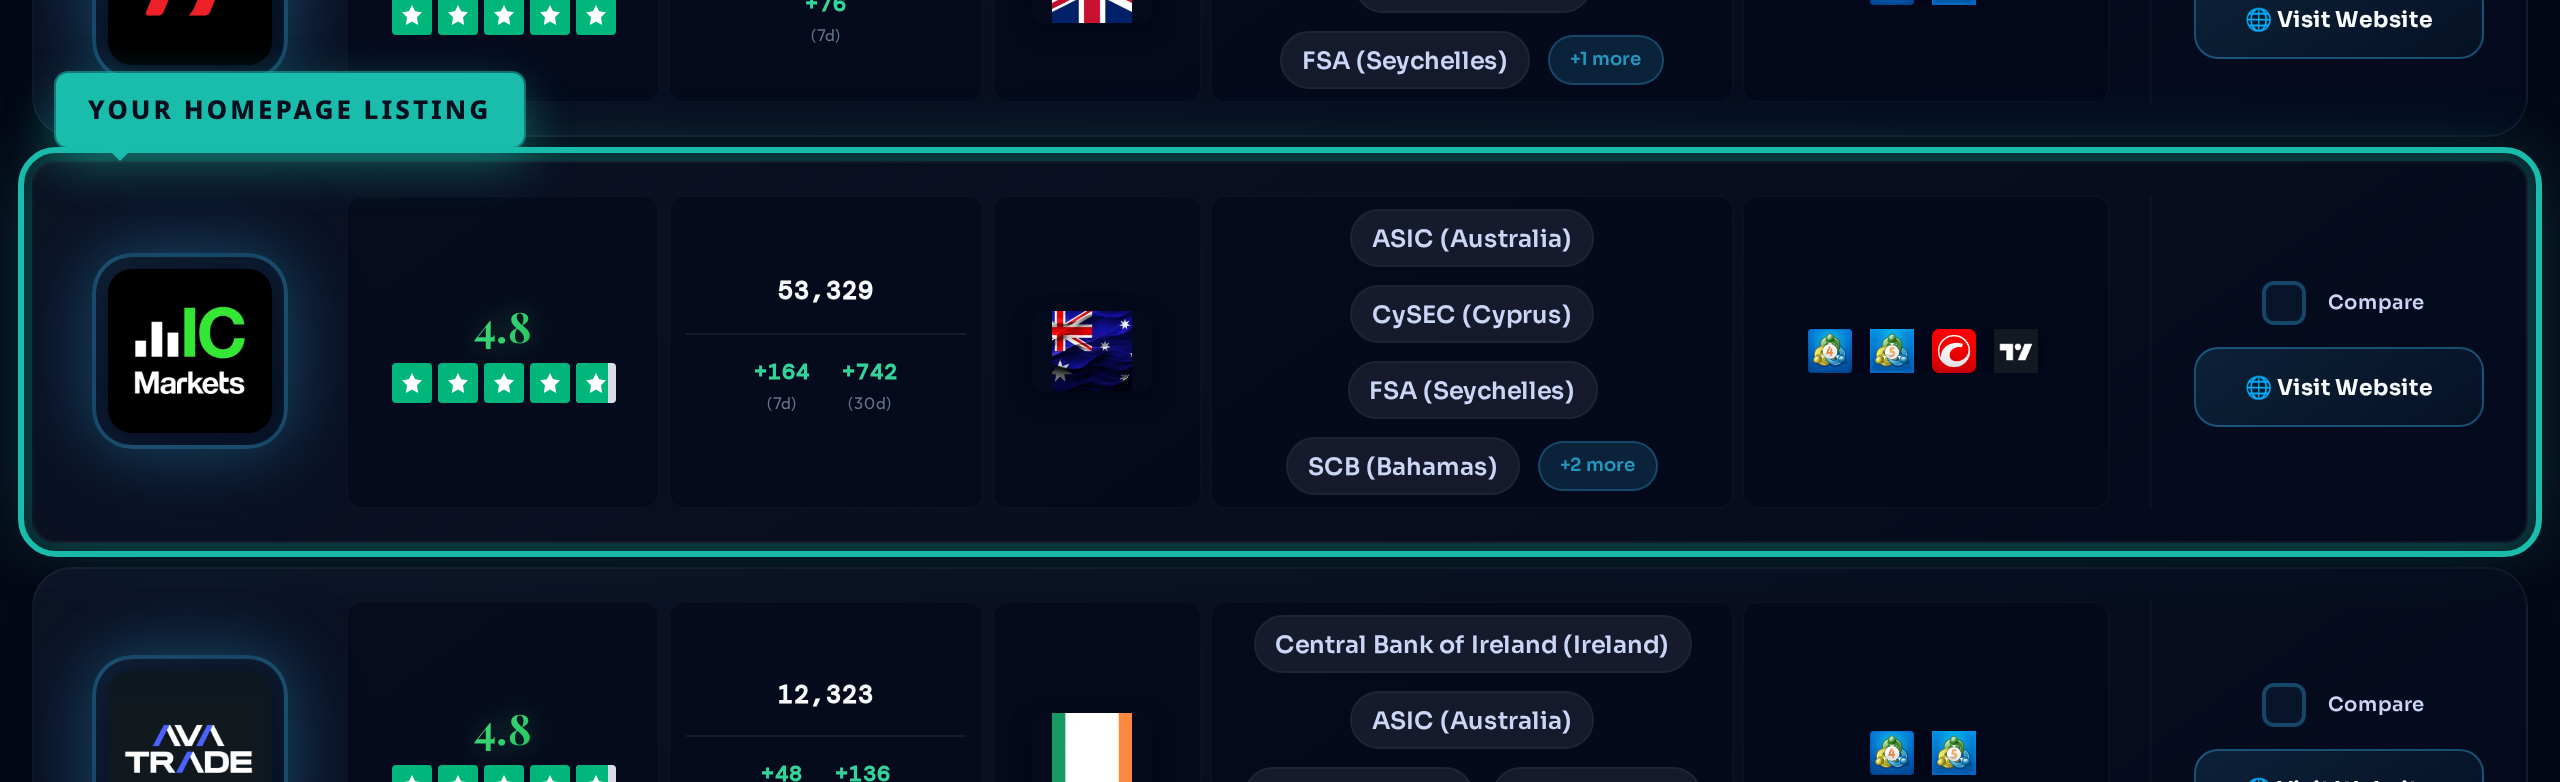Click the IC Markets 4.8 Trustpilot star rating
2560x782 pixels.
[x=503, y=383]
